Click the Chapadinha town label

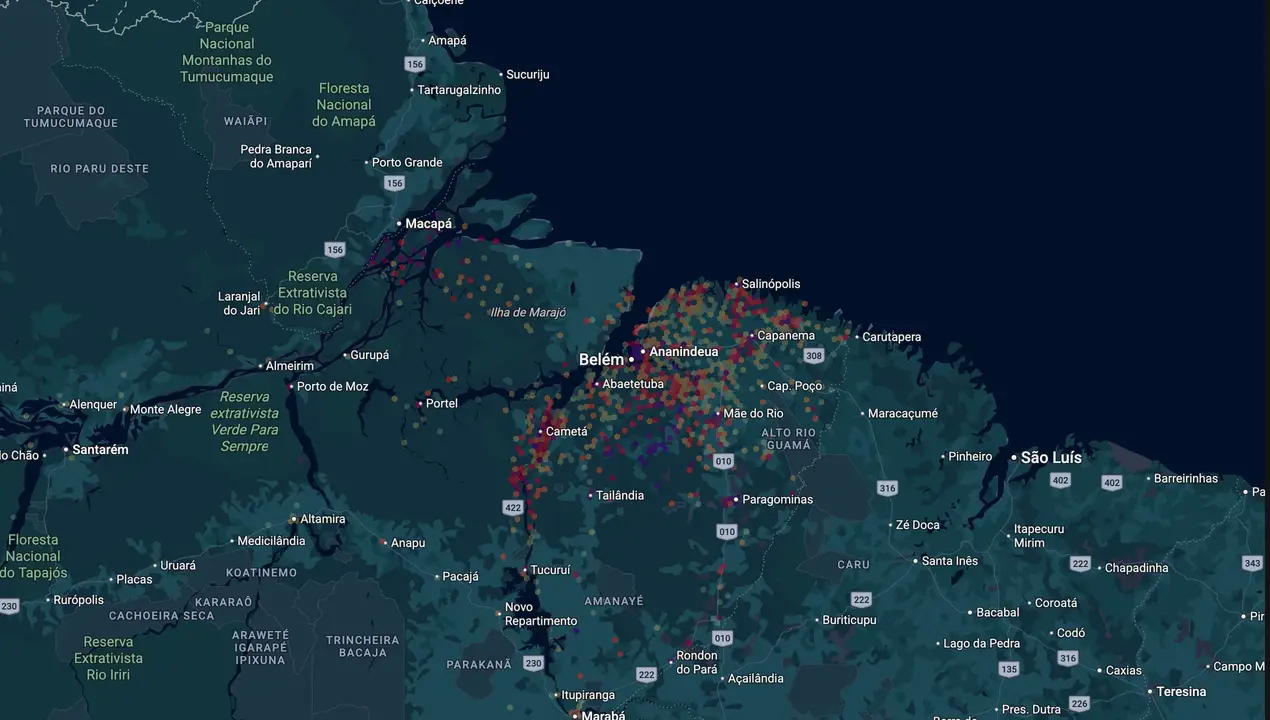pos(1137,569)
